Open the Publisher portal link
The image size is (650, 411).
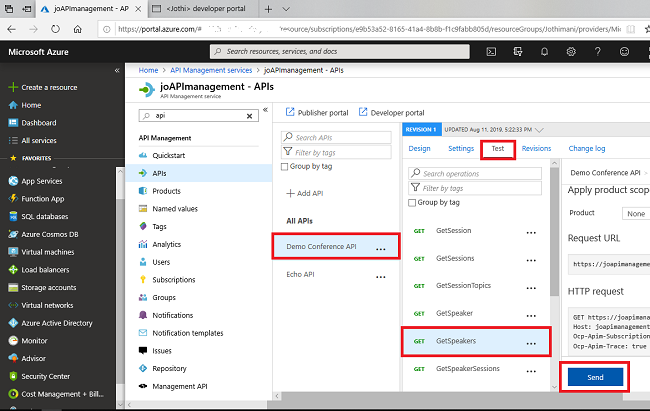click(317, 112)
